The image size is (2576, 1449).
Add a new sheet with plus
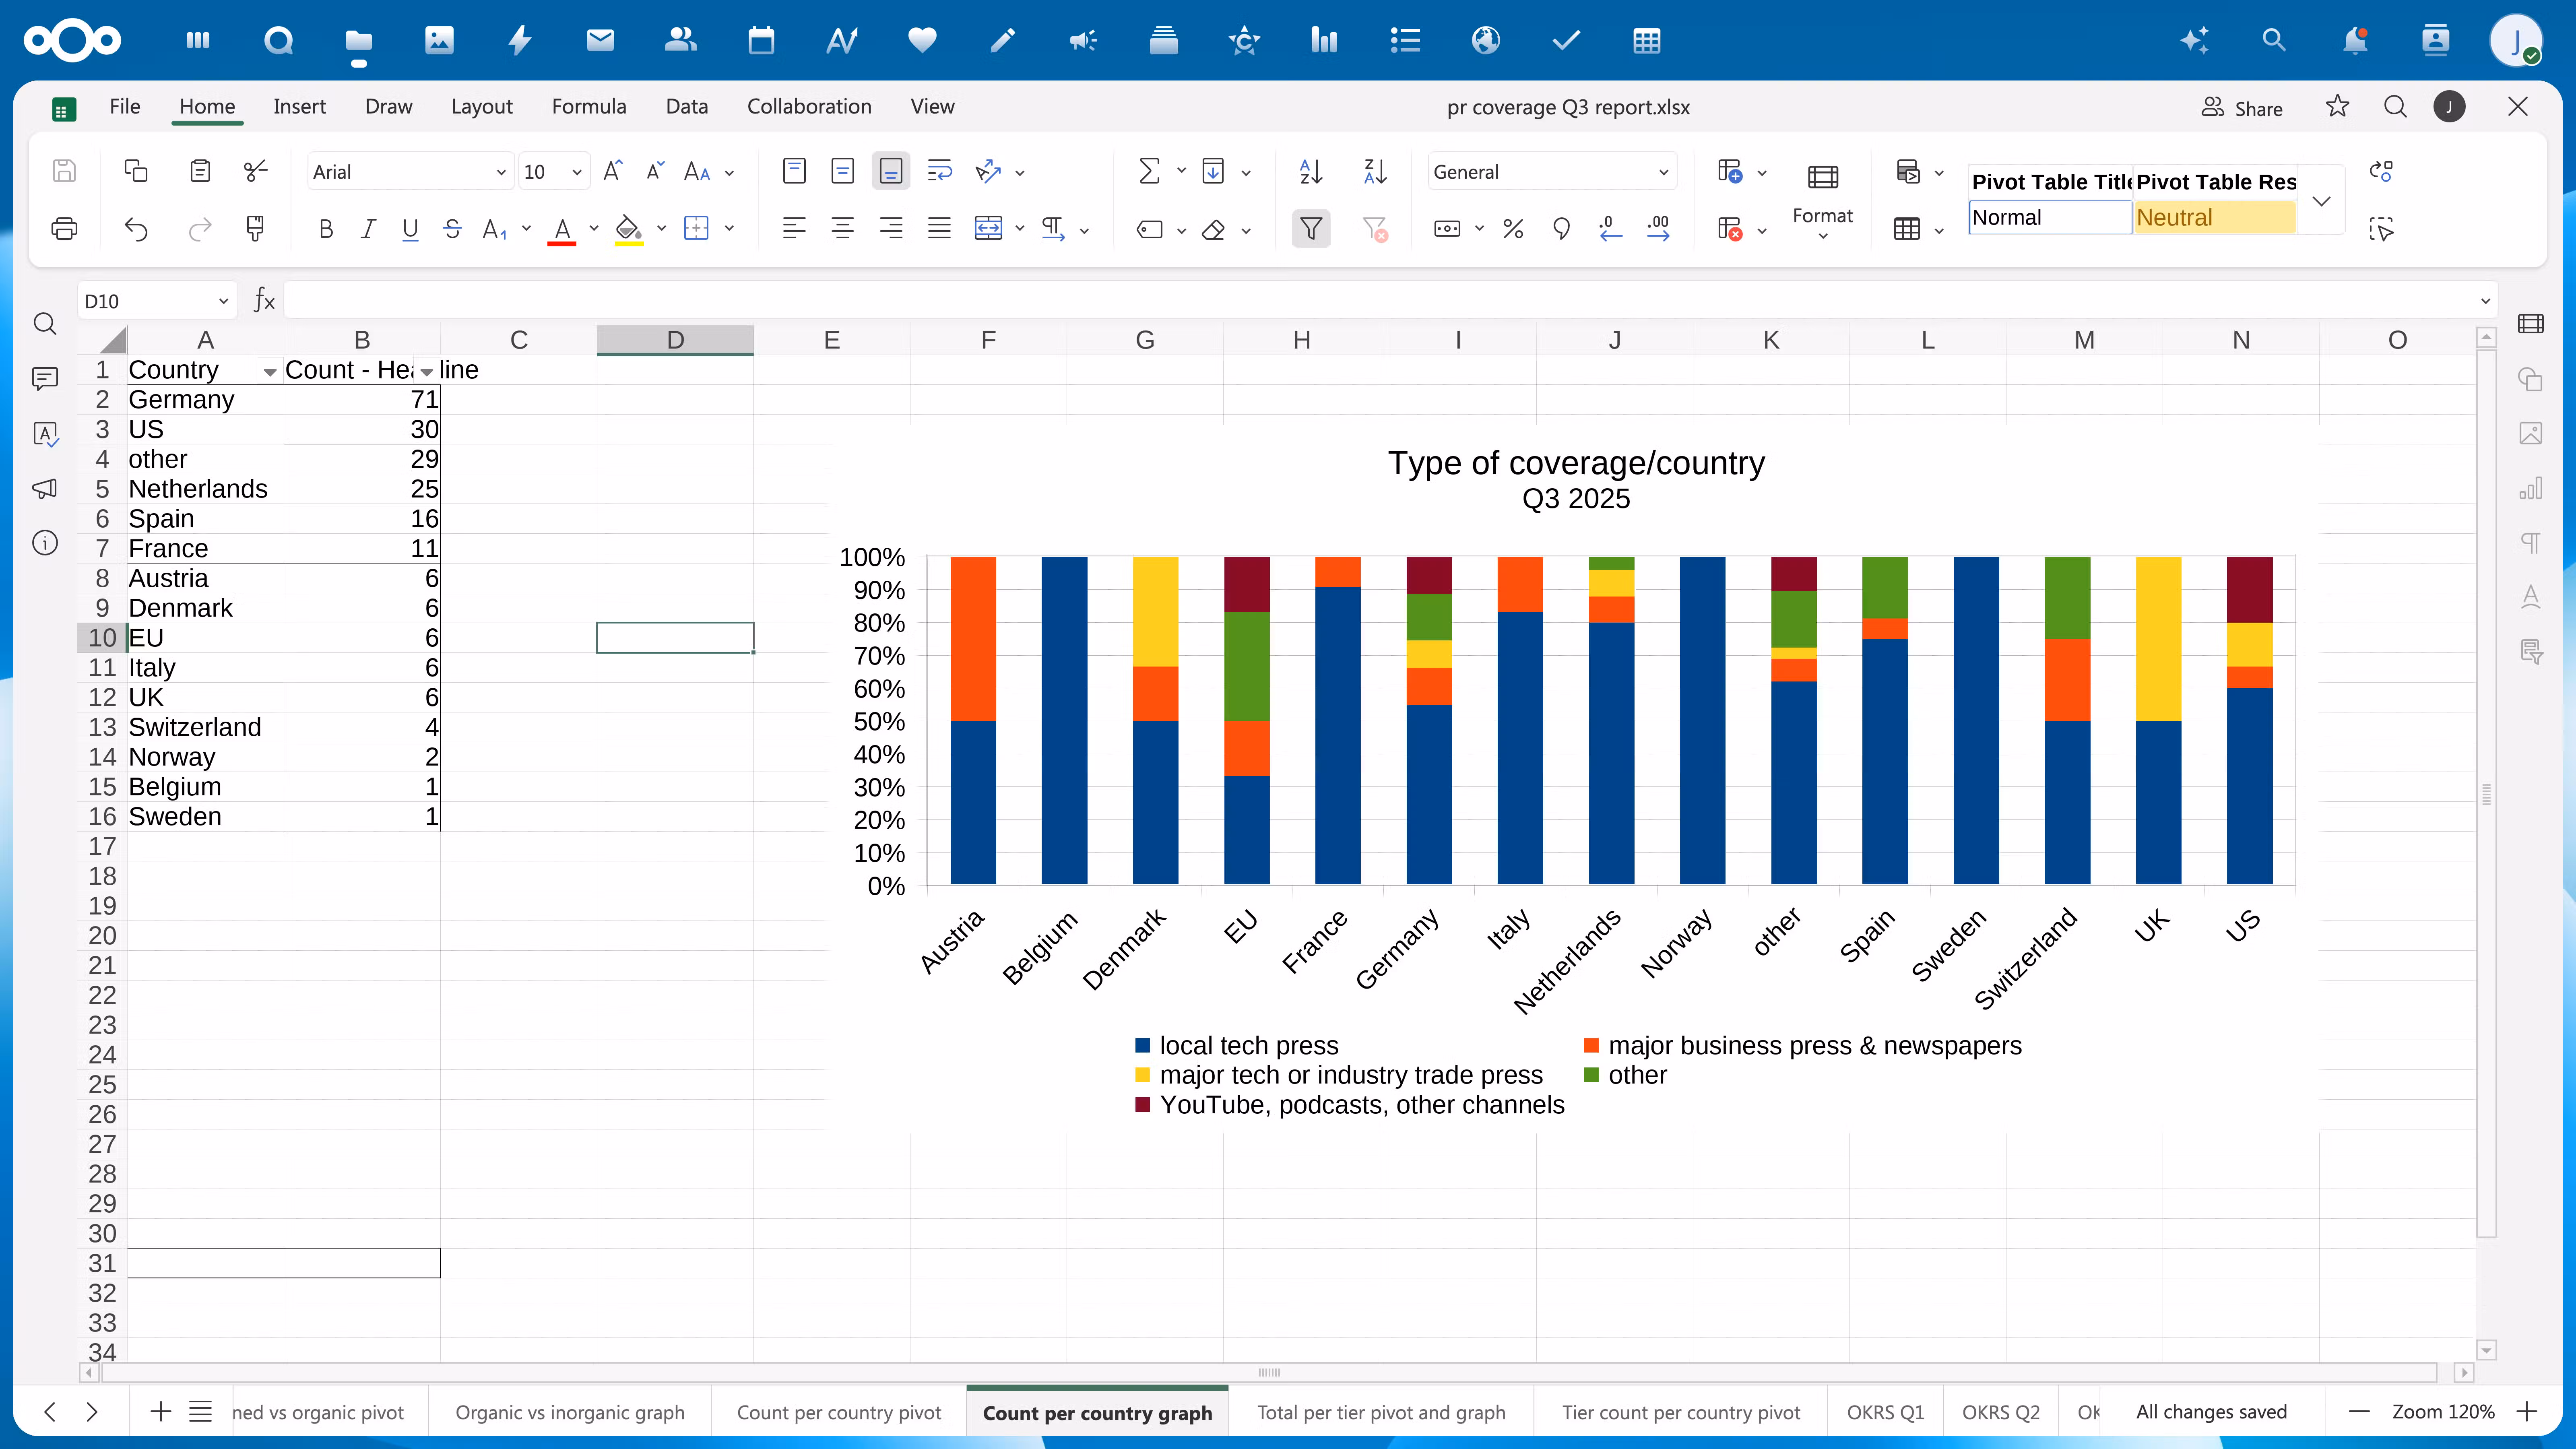pyautogui.click(x=160, y=1411)
